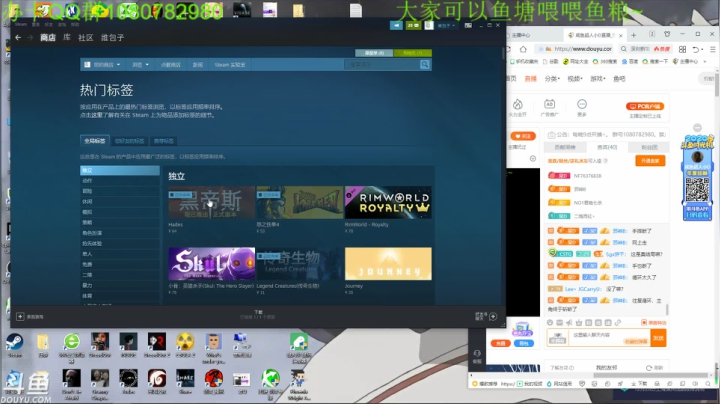Expand the 游戏 menu on Douyu
Screen dimensions: 720x404
(597, 79)
